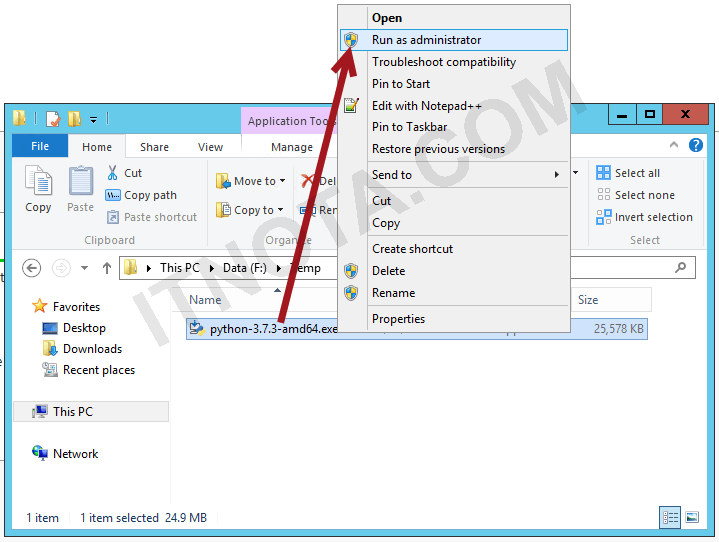The image size is (719, 542).
Task: Click the Properties icon in quick access toolbar
Action: click(53, 119)
